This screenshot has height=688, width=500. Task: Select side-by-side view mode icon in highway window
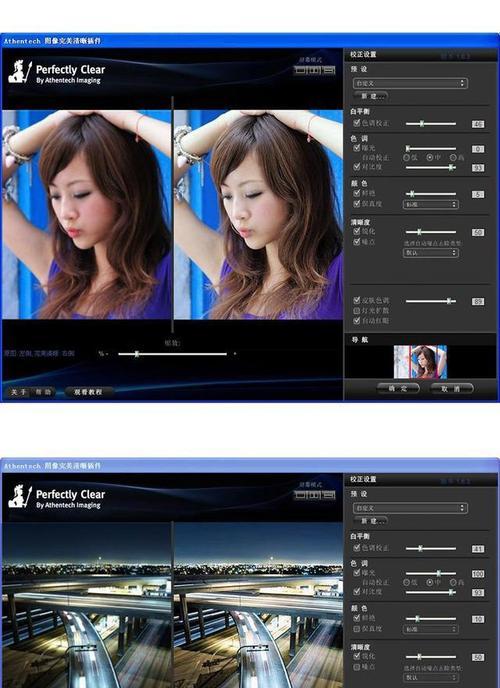tap(314, 495)
